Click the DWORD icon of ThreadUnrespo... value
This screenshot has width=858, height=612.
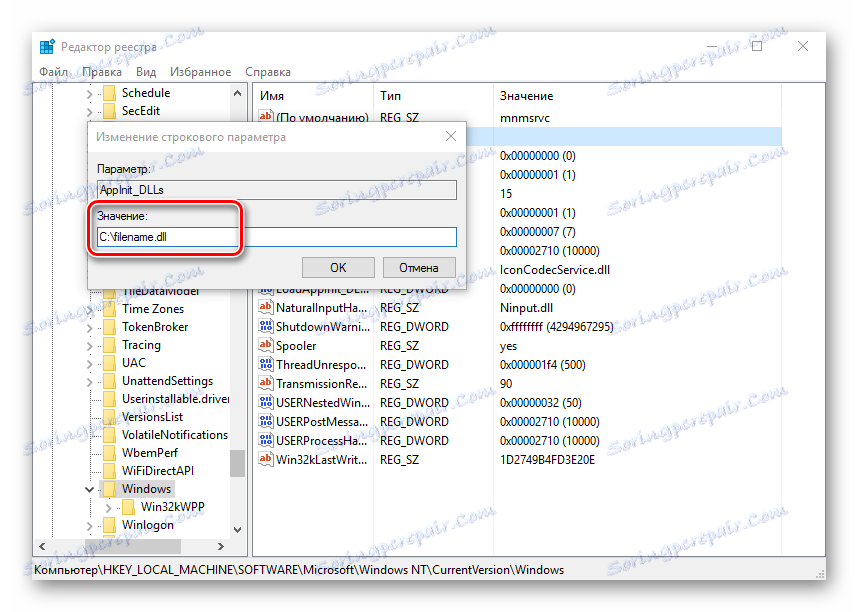265,364
